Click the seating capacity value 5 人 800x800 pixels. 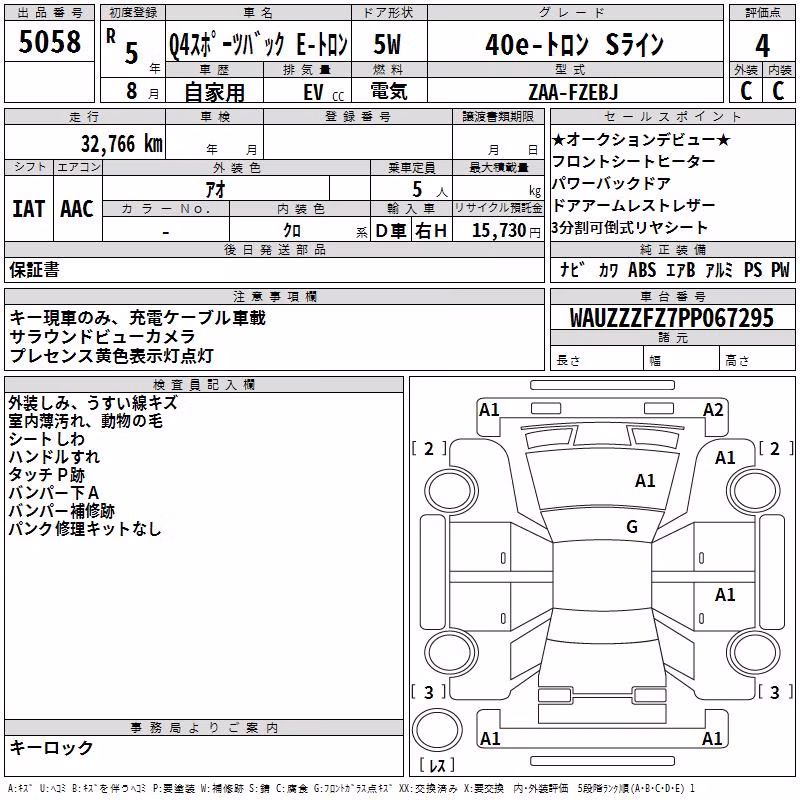429,190
